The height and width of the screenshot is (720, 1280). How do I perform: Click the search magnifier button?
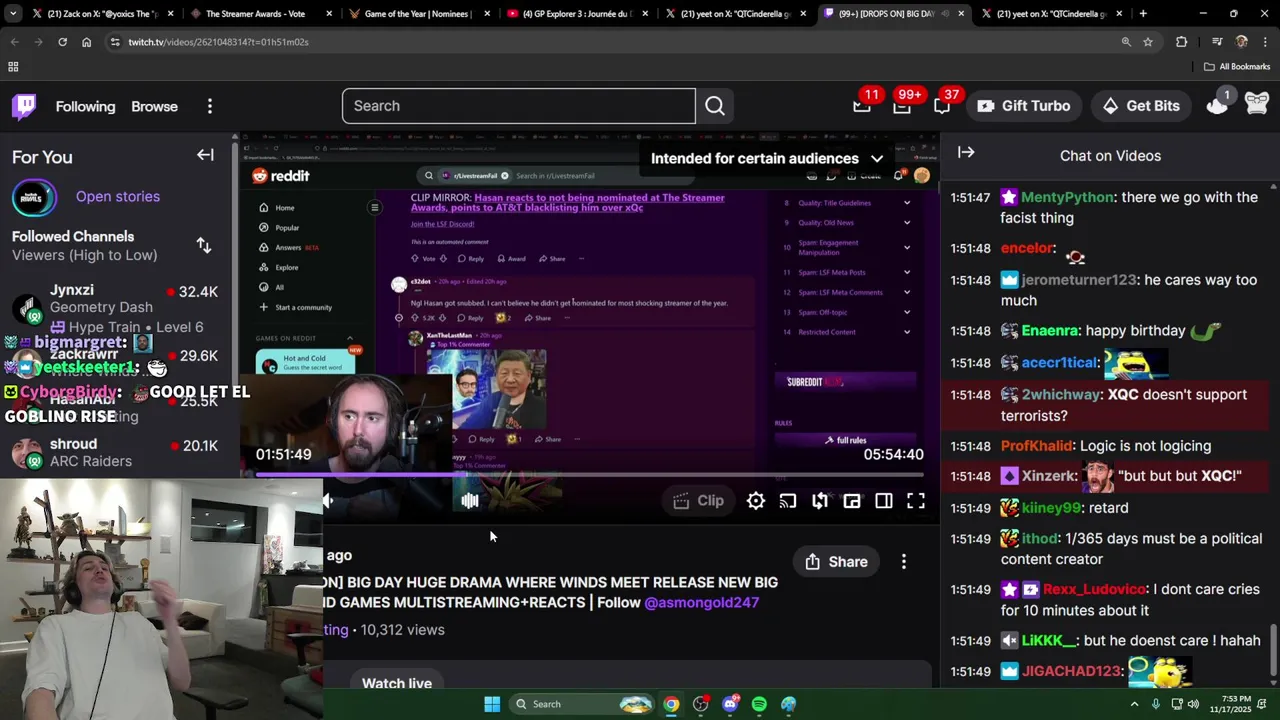pos(715,106)
